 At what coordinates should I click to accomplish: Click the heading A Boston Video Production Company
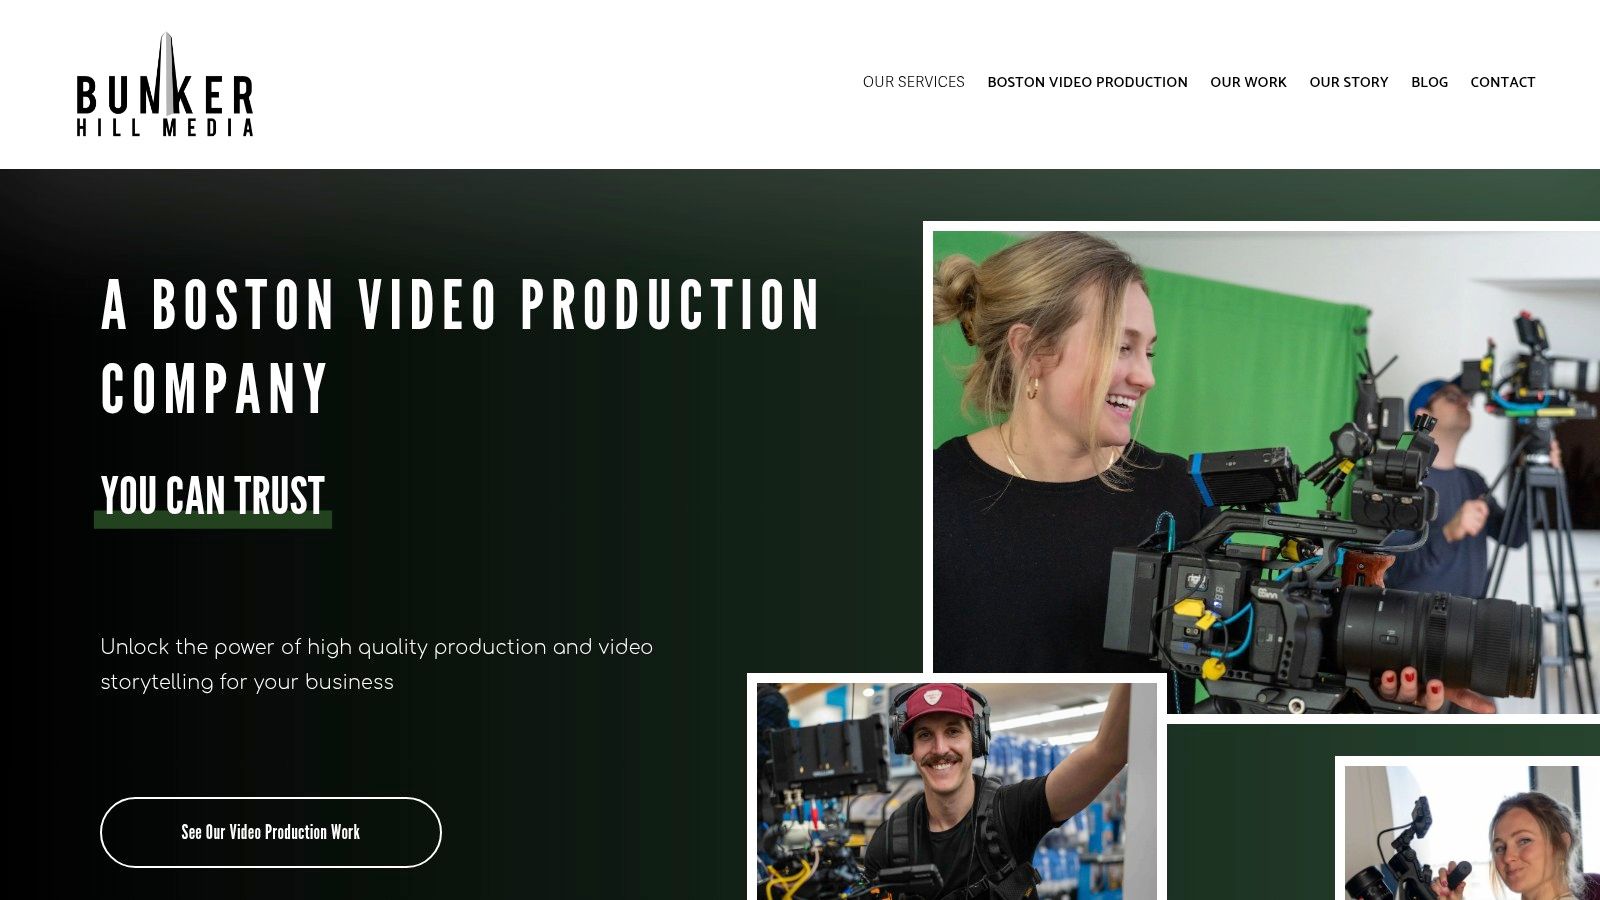460,346
